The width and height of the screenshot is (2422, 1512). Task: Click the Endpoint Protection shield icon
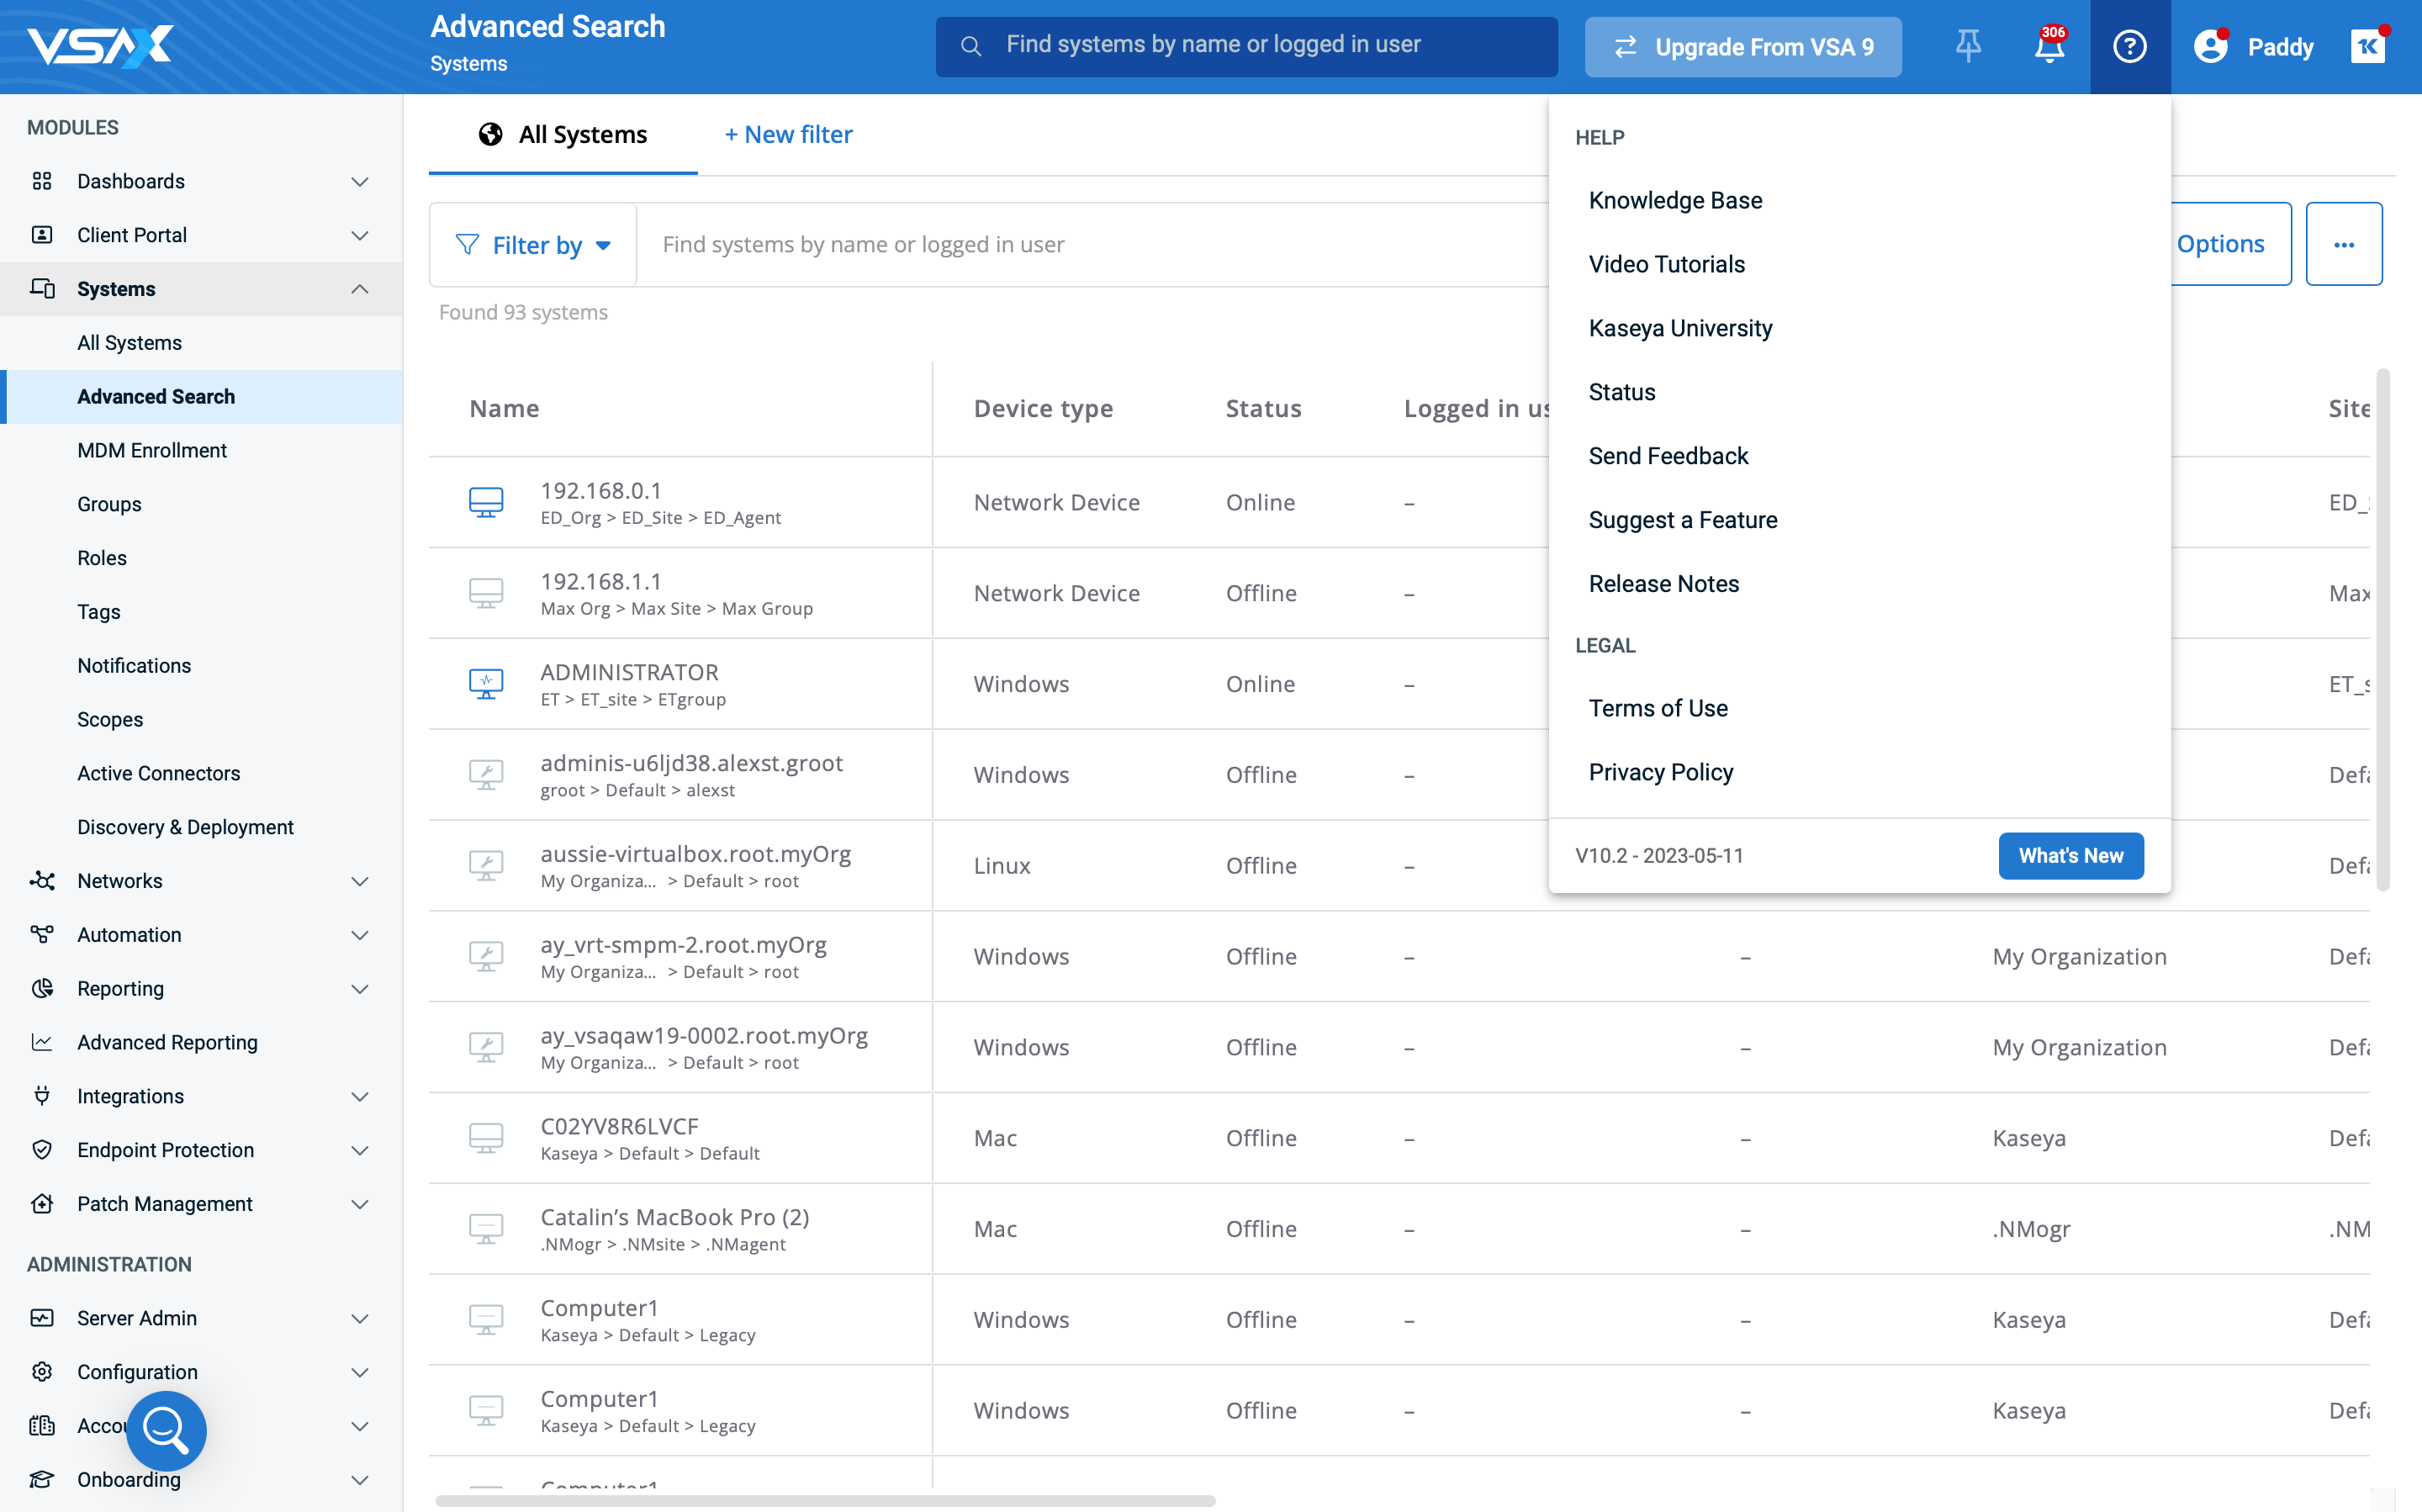pyautogui.click(x=42, y=1150)
